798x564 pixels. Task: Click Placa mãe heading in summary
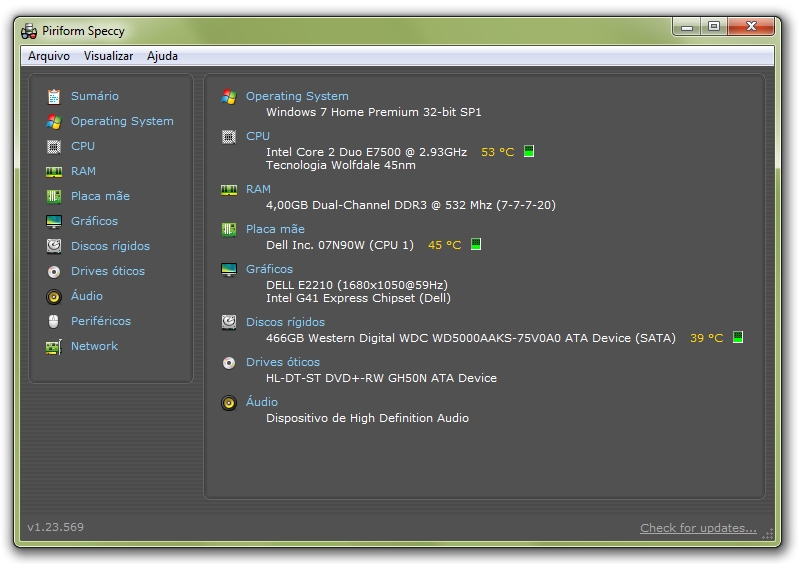click(x=275, y=229)
